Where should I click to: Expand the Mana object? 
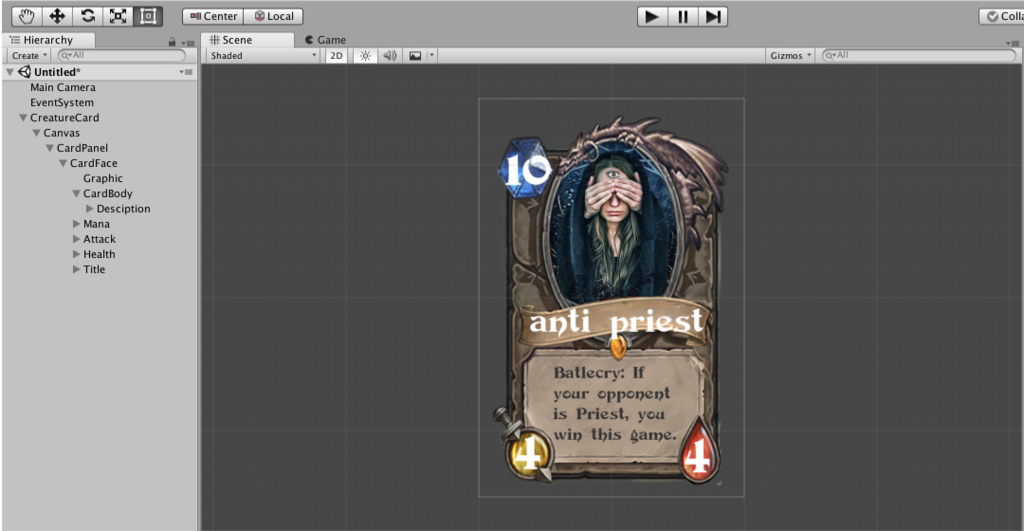pos(76,223)
